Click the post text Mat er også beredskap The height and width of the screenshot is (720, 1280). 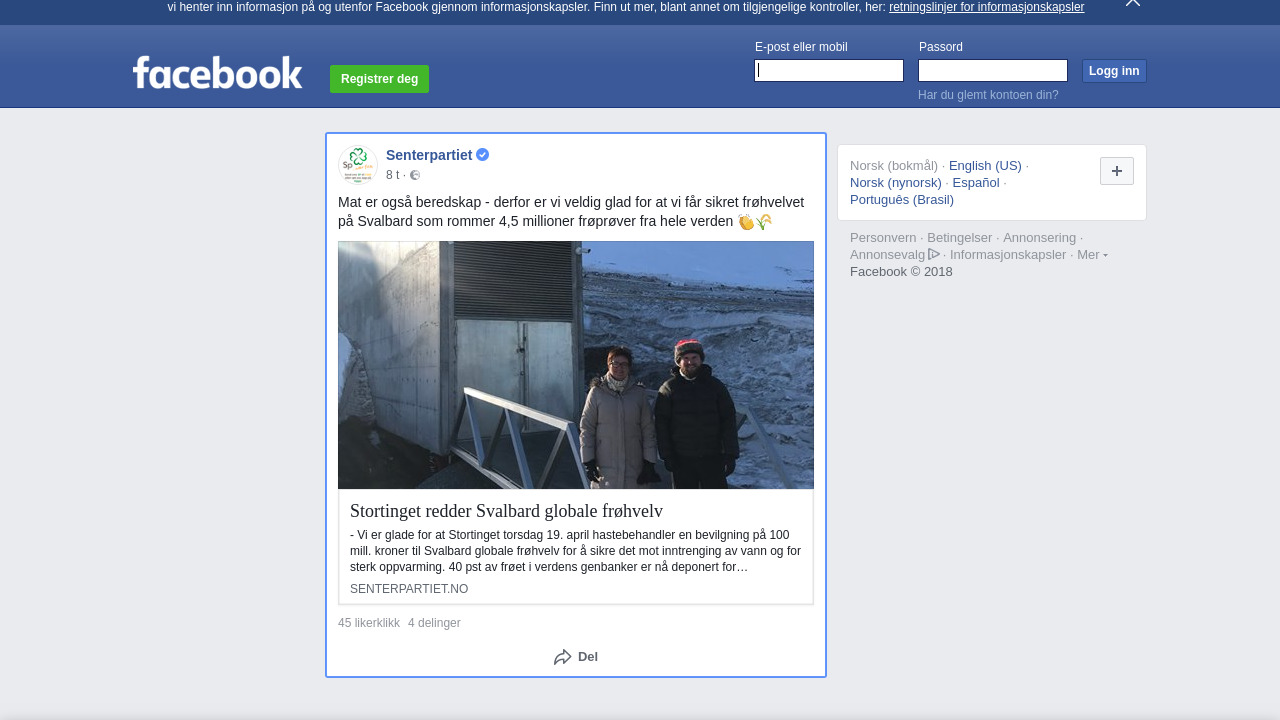click(571, 212)
